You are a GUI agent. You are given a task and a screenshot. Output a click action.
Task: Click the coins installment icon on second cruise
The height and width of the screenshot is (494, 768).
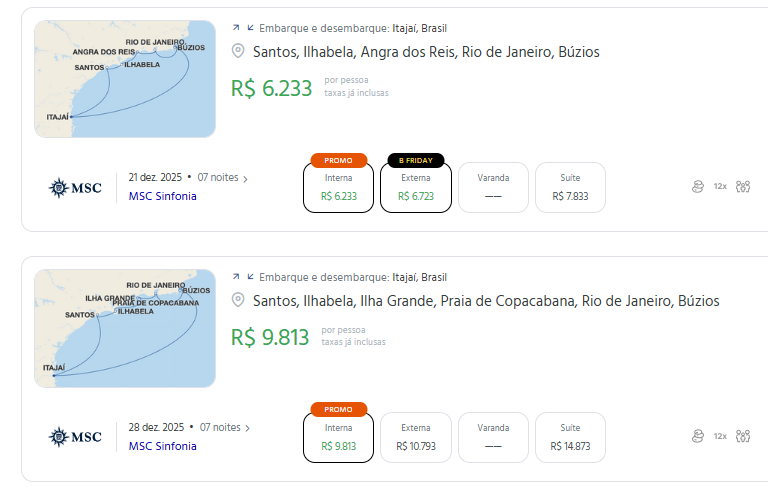[x=697, y=436]
